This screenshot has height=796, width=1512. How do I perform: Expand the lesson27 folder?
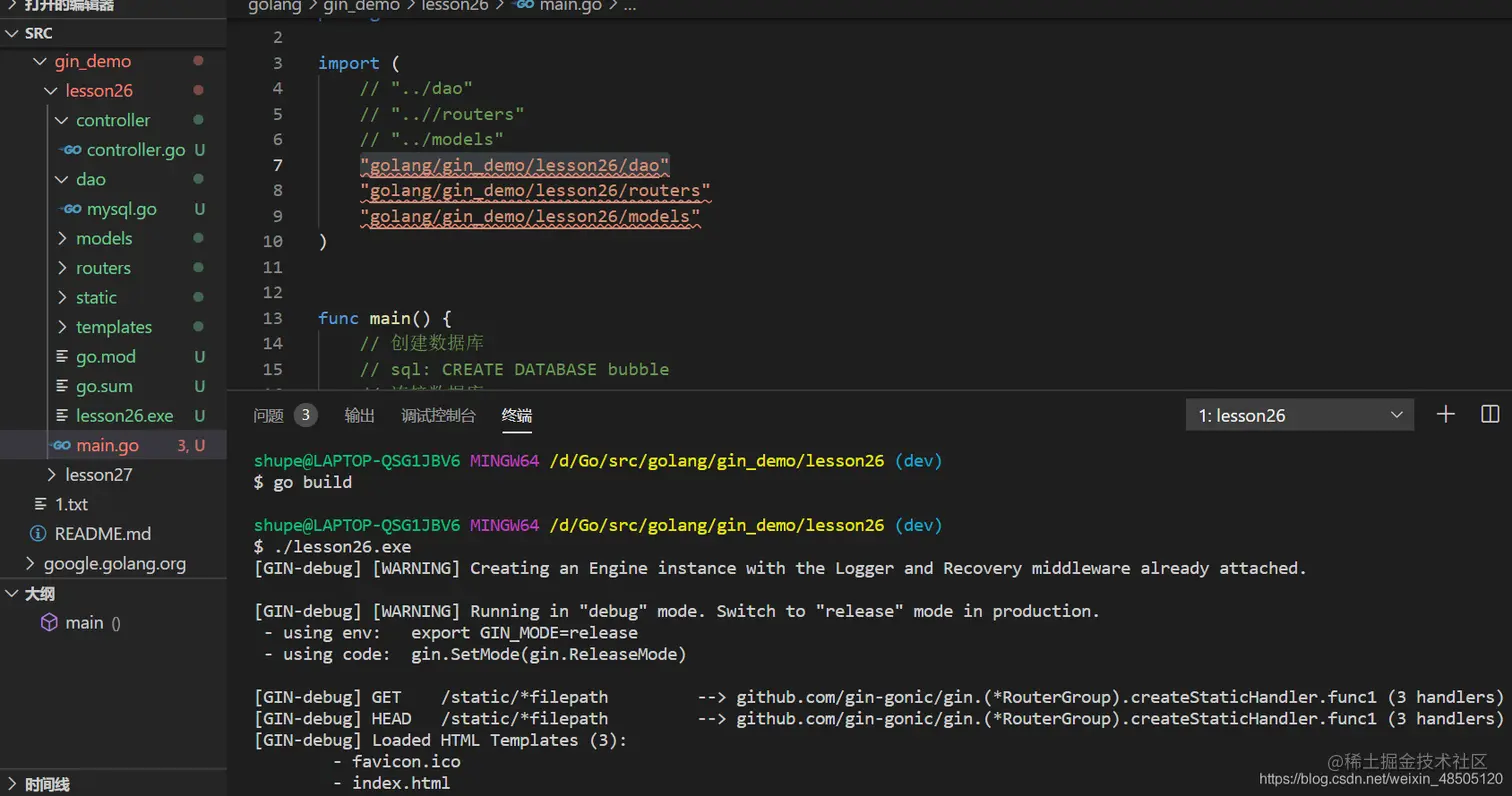pos(51,475)
